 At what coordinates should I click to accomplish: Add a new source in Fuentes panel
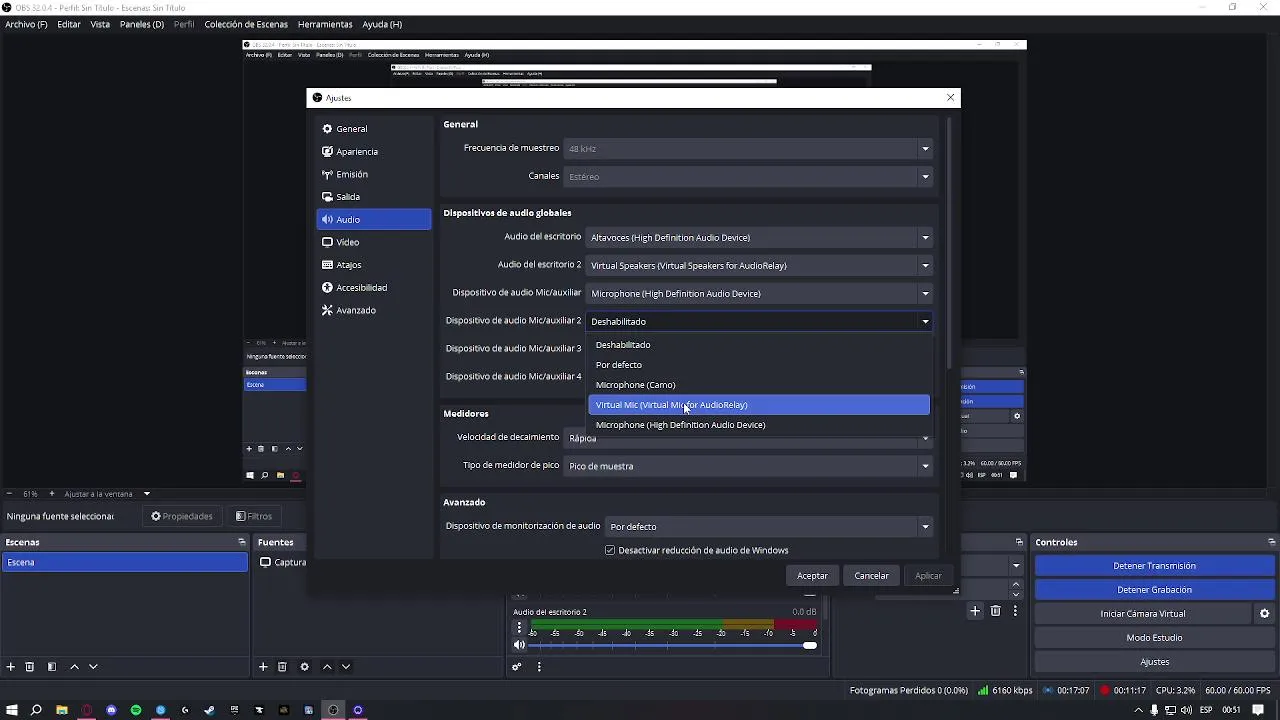click(263, 667)
